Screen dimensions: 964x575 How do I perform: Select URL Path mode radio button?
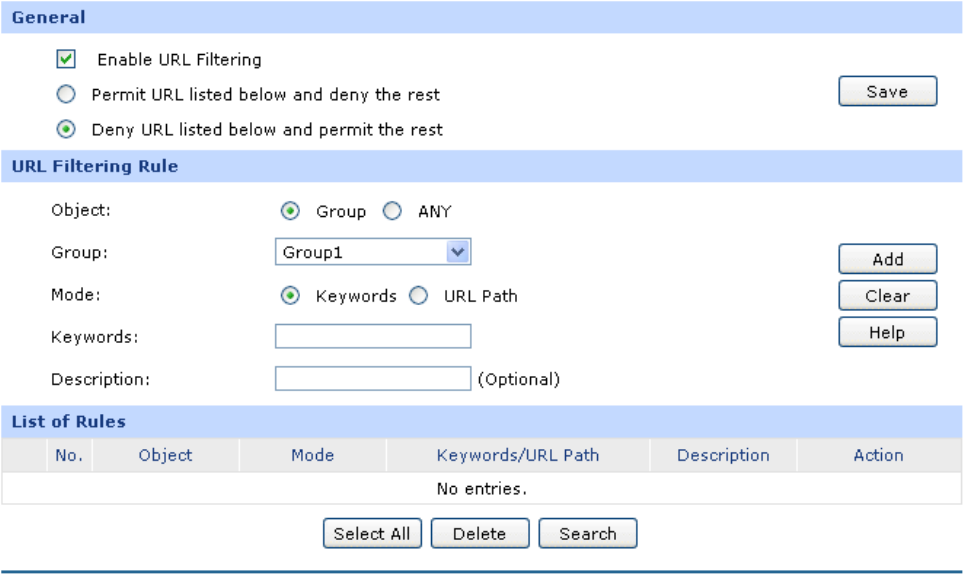click(x=419, y=296)
